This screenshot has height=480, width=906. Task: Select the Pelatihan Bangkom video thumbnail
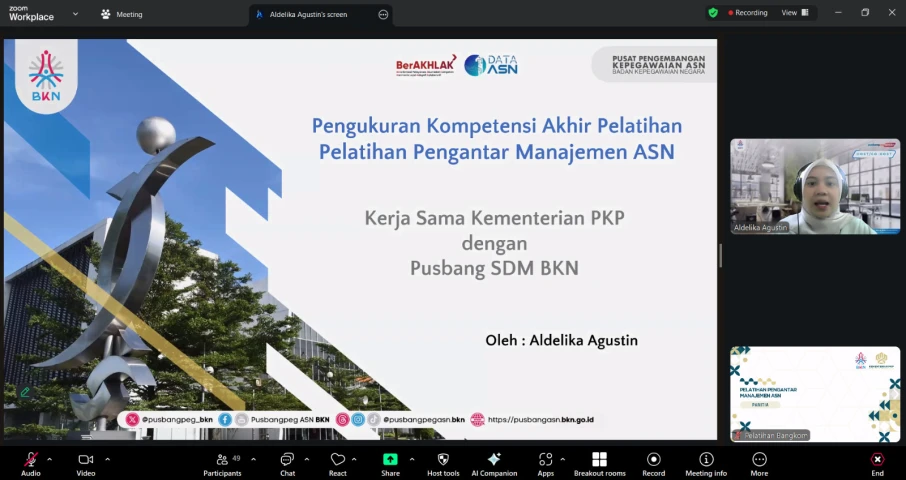coord(815,394)
